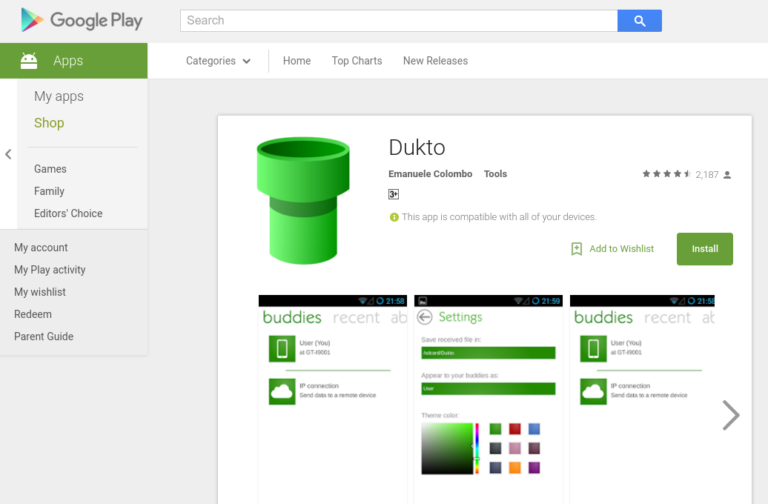Open the Family category link
Screen dimensions: 768x504
[49, 191]
